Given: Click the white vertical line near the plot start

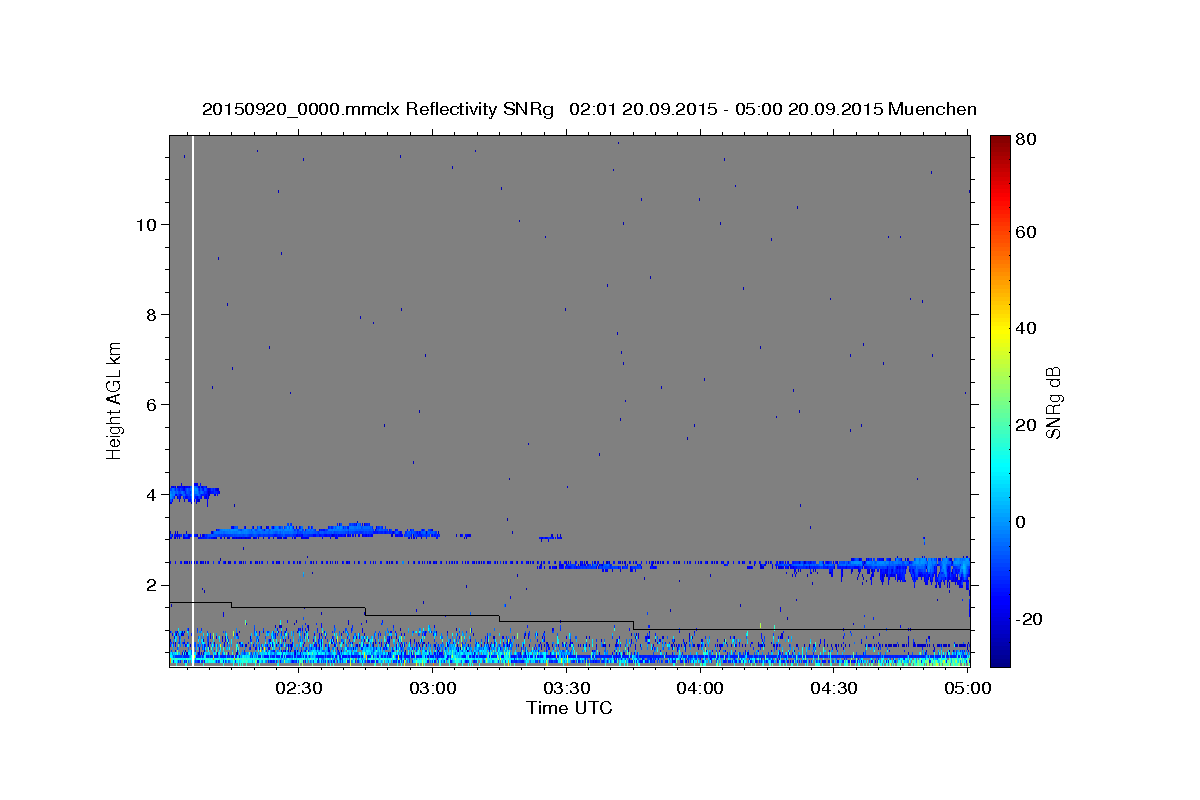Looking at the screenshot, I should click(x=193, y=400).
